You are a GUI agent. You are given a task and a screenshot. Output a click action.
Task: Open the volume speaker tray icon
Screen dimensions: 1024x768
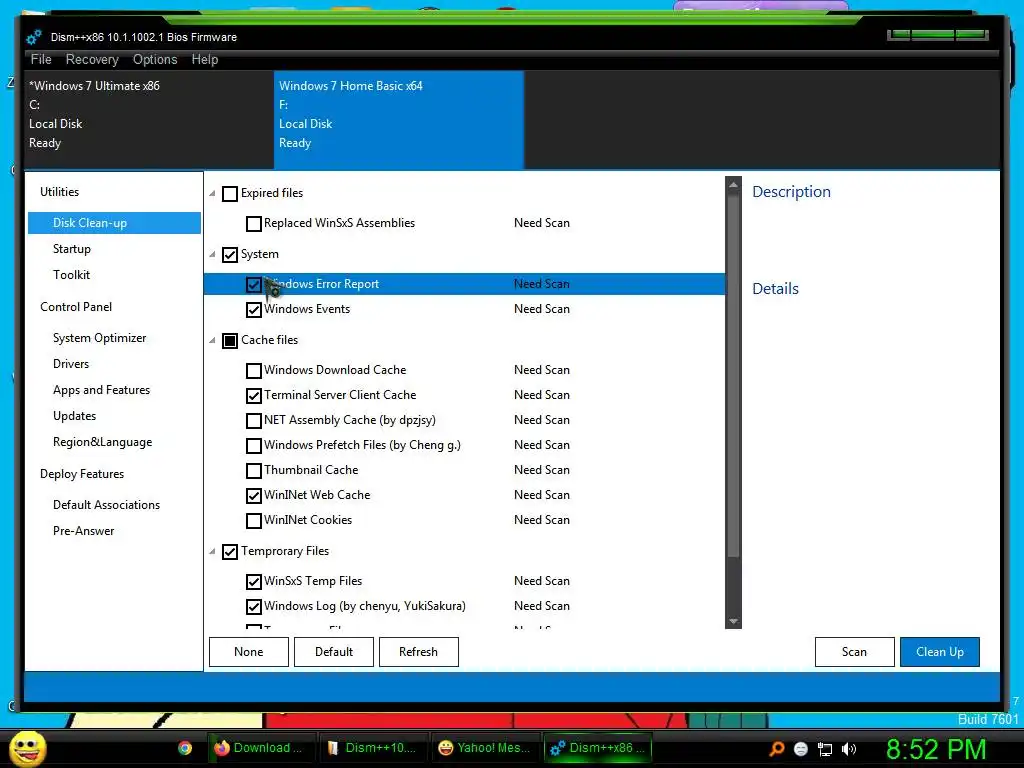848,749
